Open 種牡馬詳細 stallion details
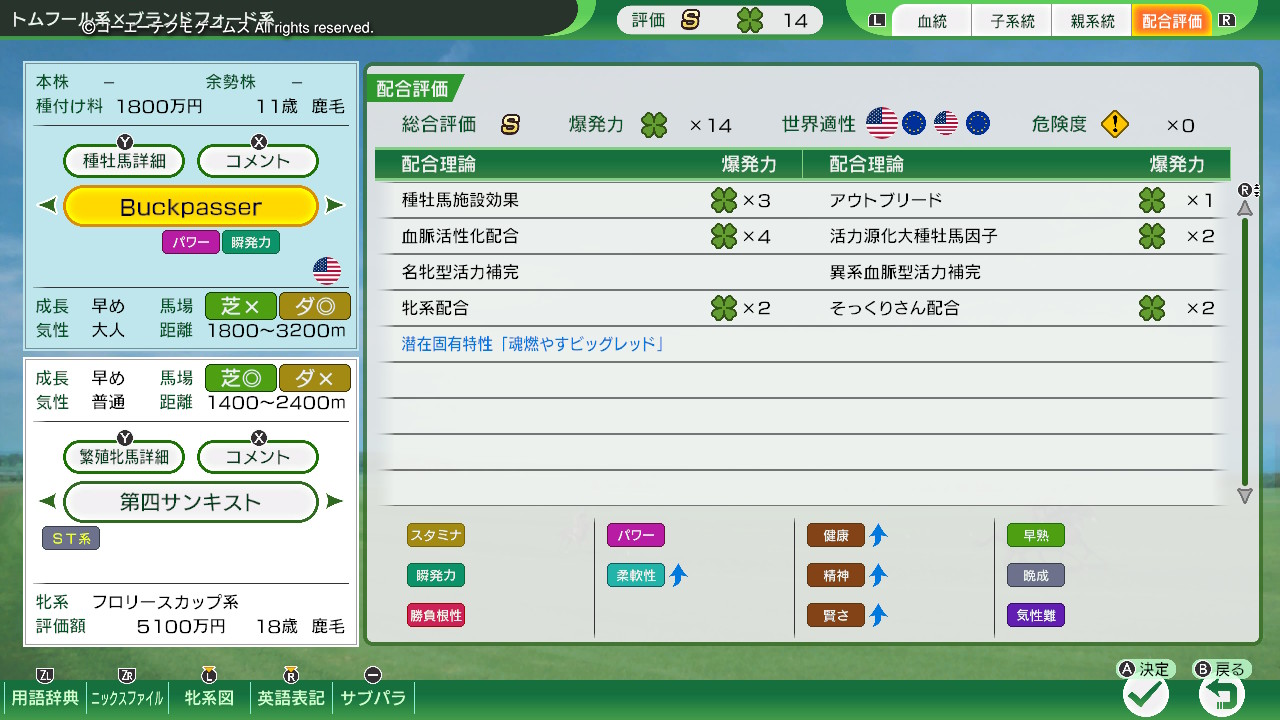The image size is (1280, 720). tap(125, 161)
